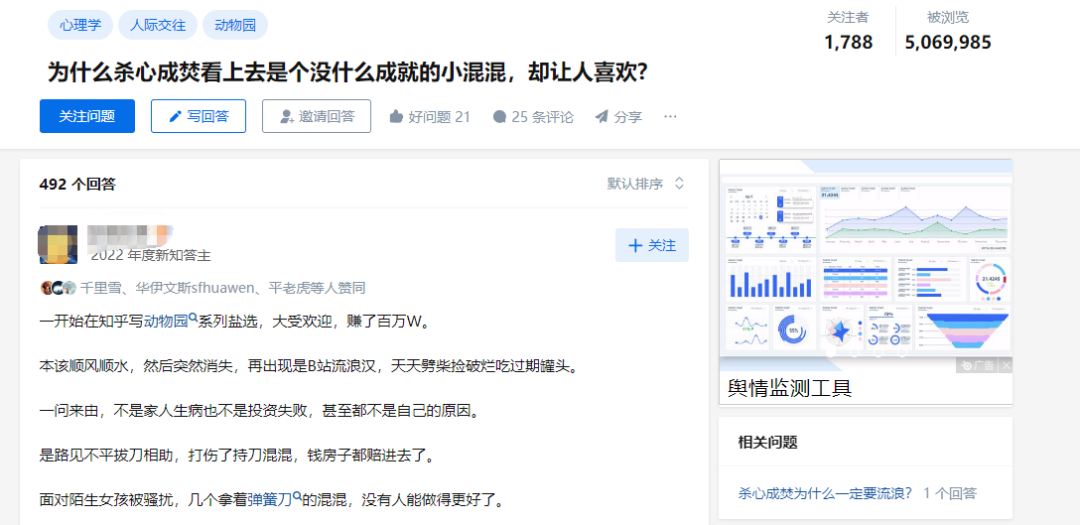The width and height of the screenshot is (1080, 525).
Task: Click the 动物园 search keyword link in answer
Action: 171,321
